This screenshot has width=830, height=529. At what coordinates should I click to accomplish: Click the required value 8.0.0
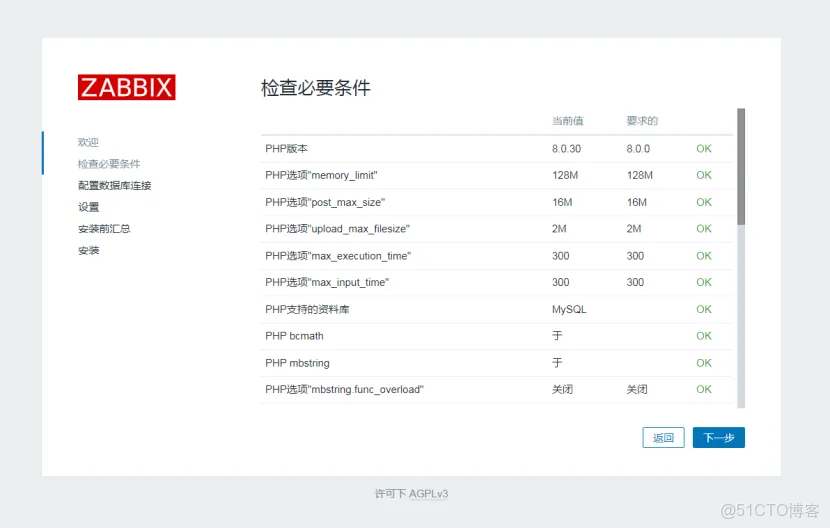638,149
